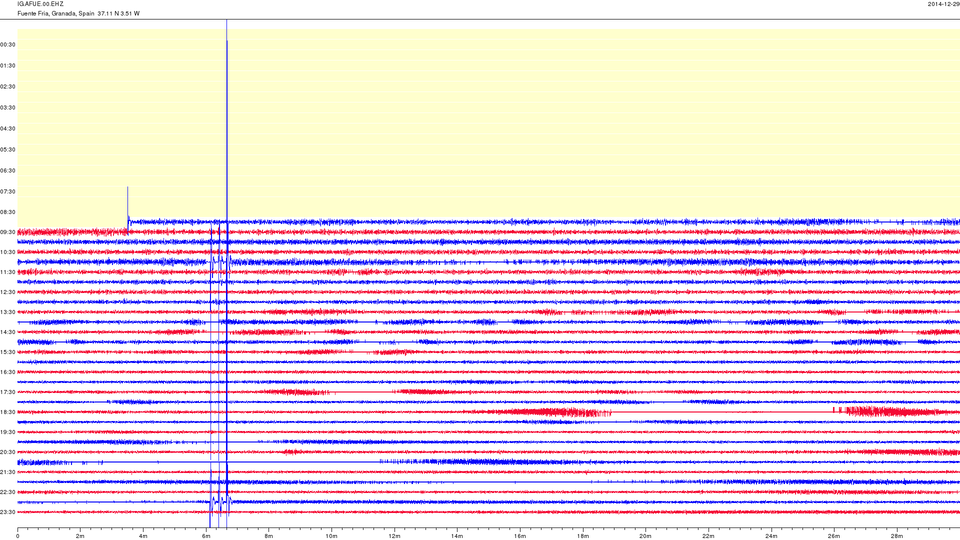Choose the '12m' axis tick label
Image resolution: width=960 pixels, height=540 pixels.
point(394,536)
